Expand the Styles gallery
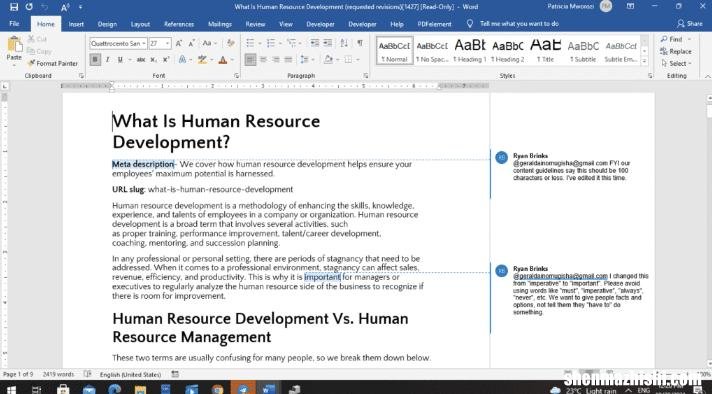 (644, 60)
